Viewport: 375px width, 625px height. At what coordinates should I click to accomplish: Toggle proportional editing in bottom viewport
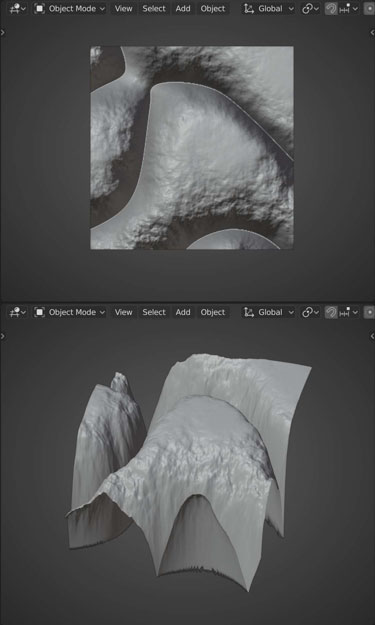coord(369,312)
